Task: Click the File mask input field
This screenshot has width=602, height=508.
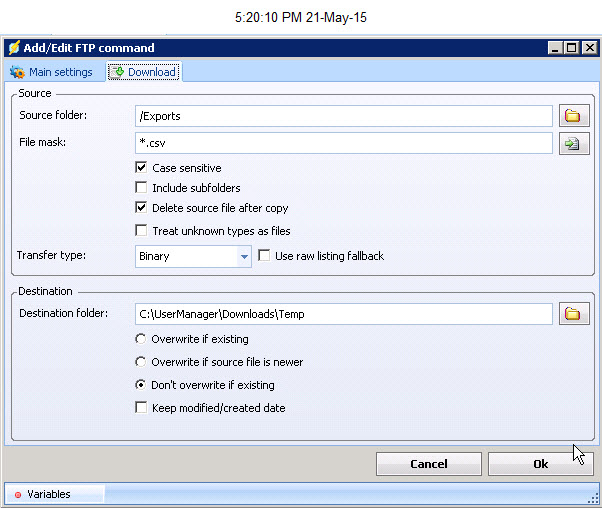Action: (x=343, y=144)
